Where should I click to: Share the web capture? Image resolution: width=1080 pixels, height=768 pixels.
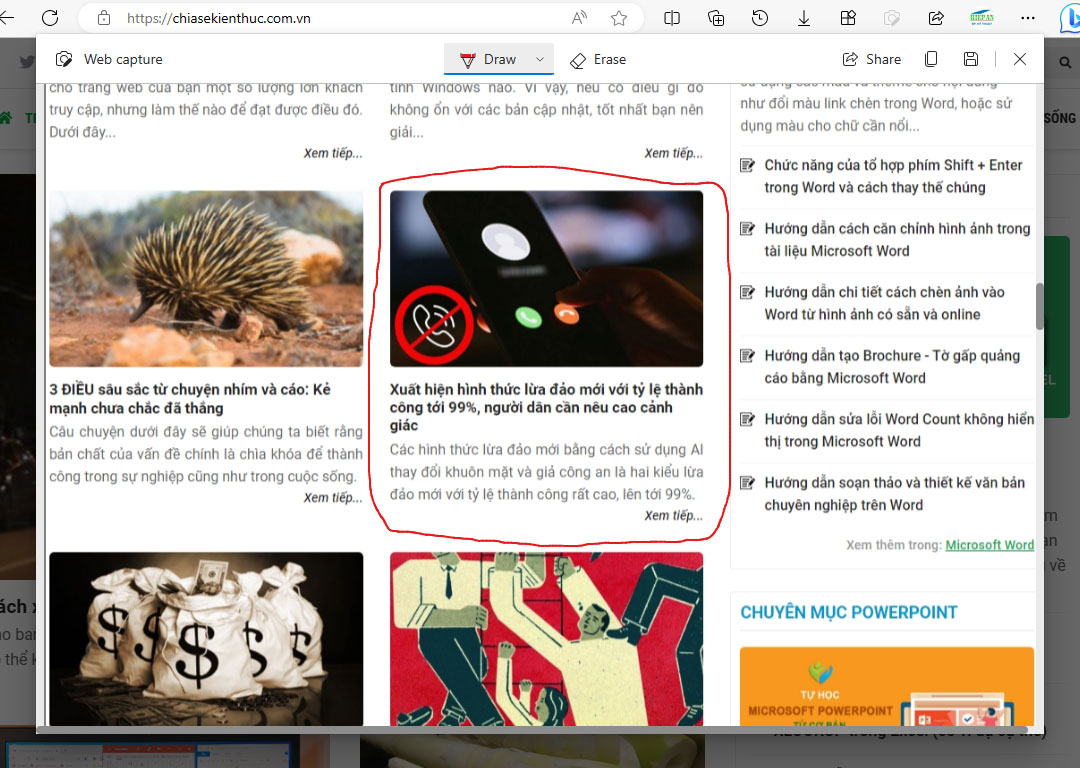pos(871,59)
